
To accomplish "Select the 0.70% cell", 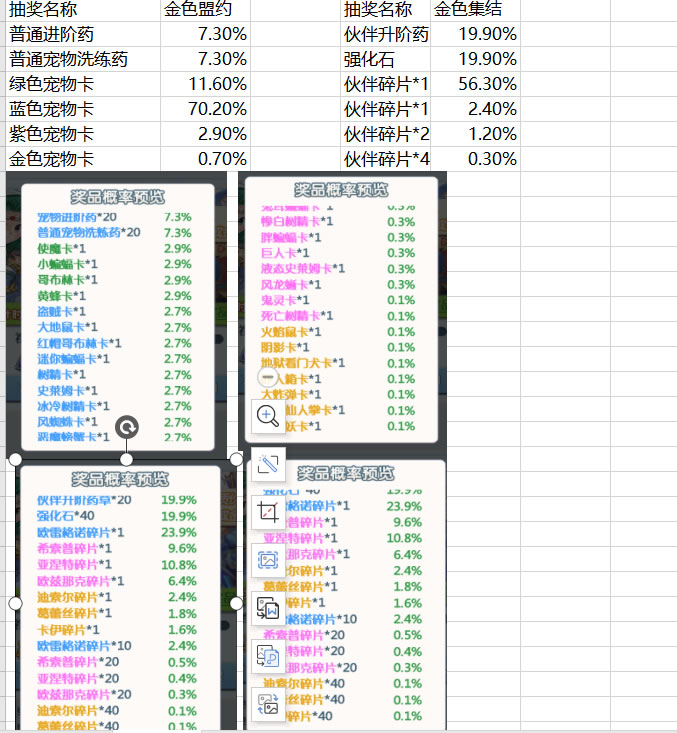I will click(x=205, y=159).
